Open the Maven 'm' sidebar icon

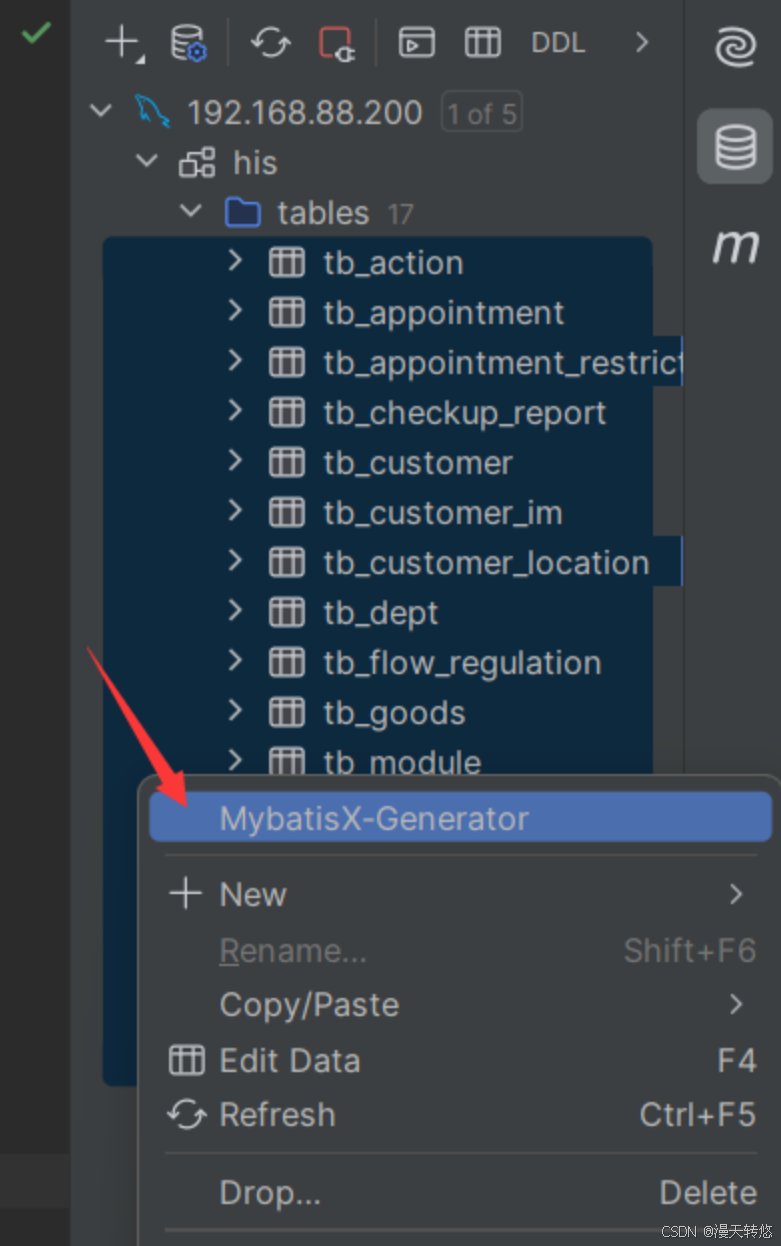(x=735, y=245)
